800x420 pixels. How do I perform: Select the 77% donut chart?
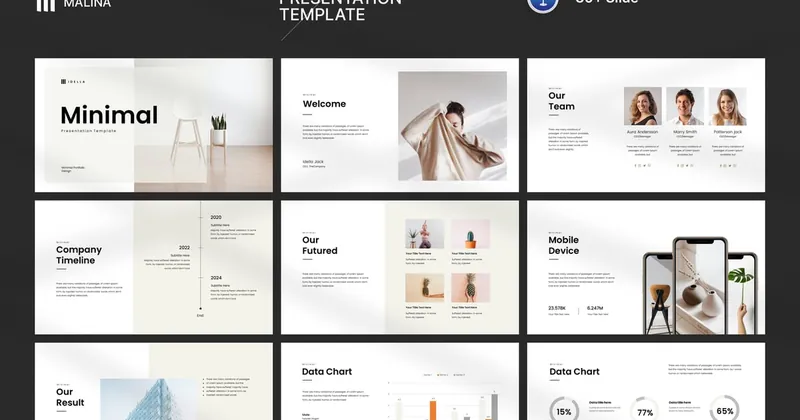click(644, 408)
